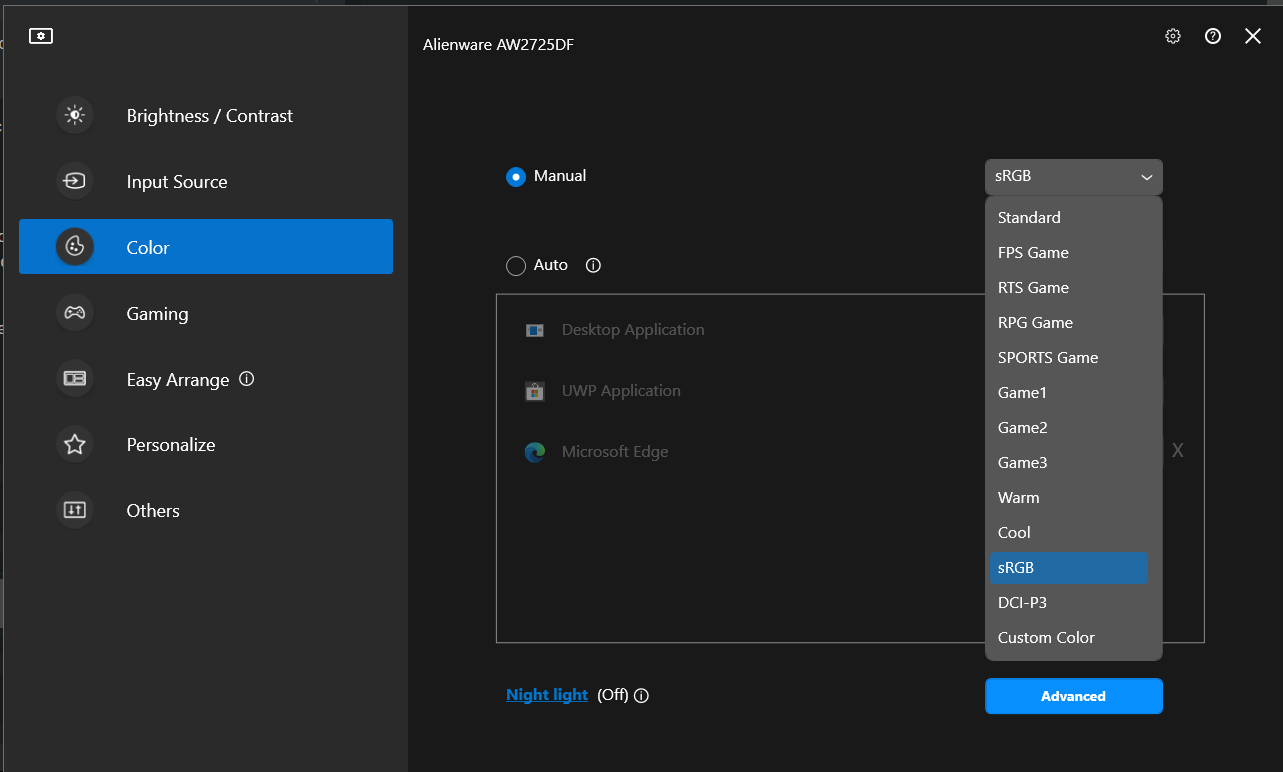Click the UWP Application row text
Viewport: 1283px width, 772px height.
pos(621,391)
